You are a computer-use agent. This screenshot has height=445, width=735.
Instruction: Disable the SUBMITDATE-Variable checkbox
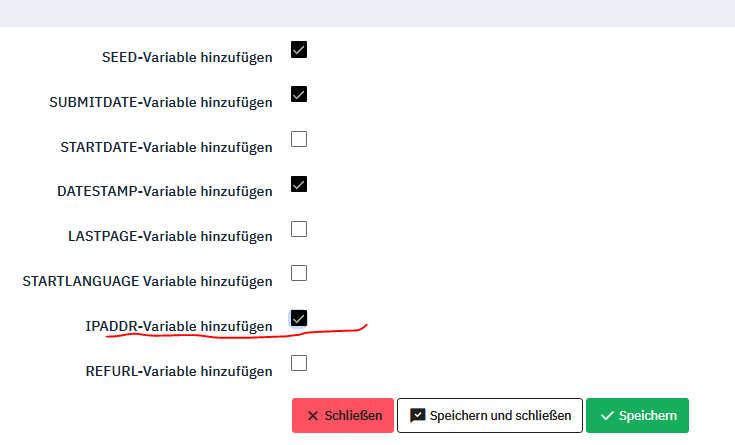click(299, 95)
